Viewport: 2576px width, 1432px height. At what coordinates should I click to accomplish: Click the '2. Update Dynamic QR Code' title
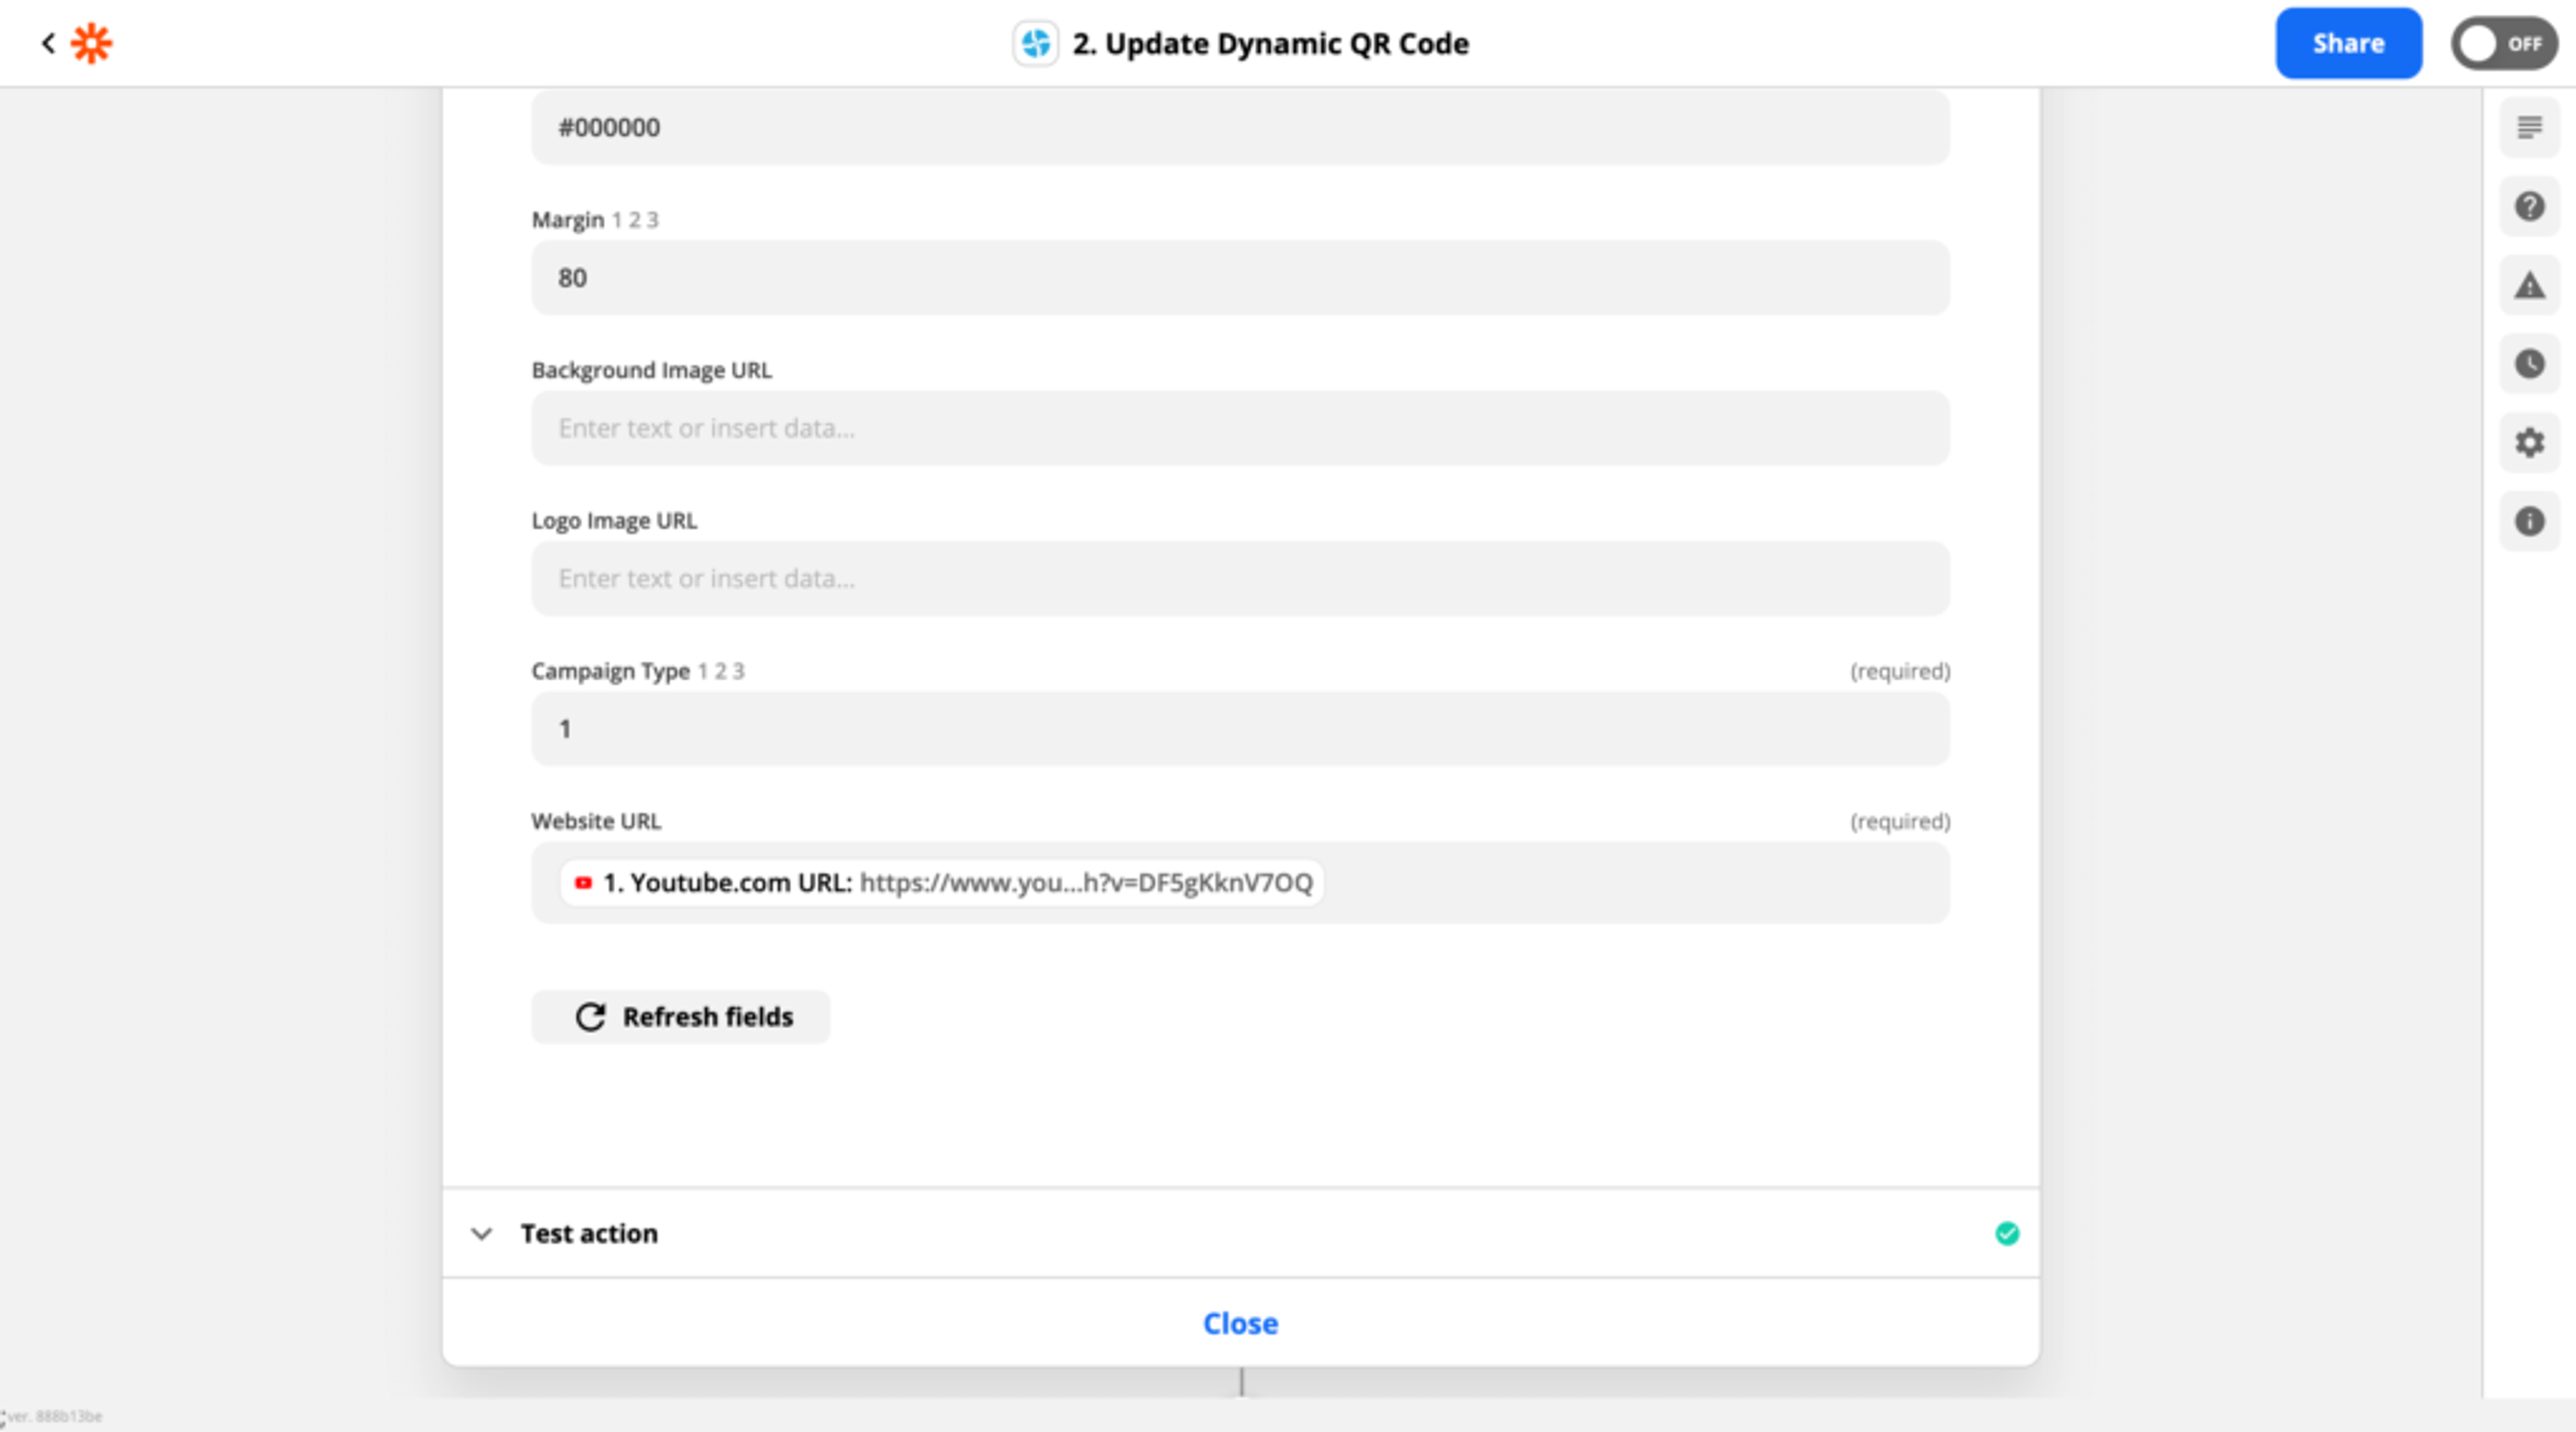(1270, 43)
